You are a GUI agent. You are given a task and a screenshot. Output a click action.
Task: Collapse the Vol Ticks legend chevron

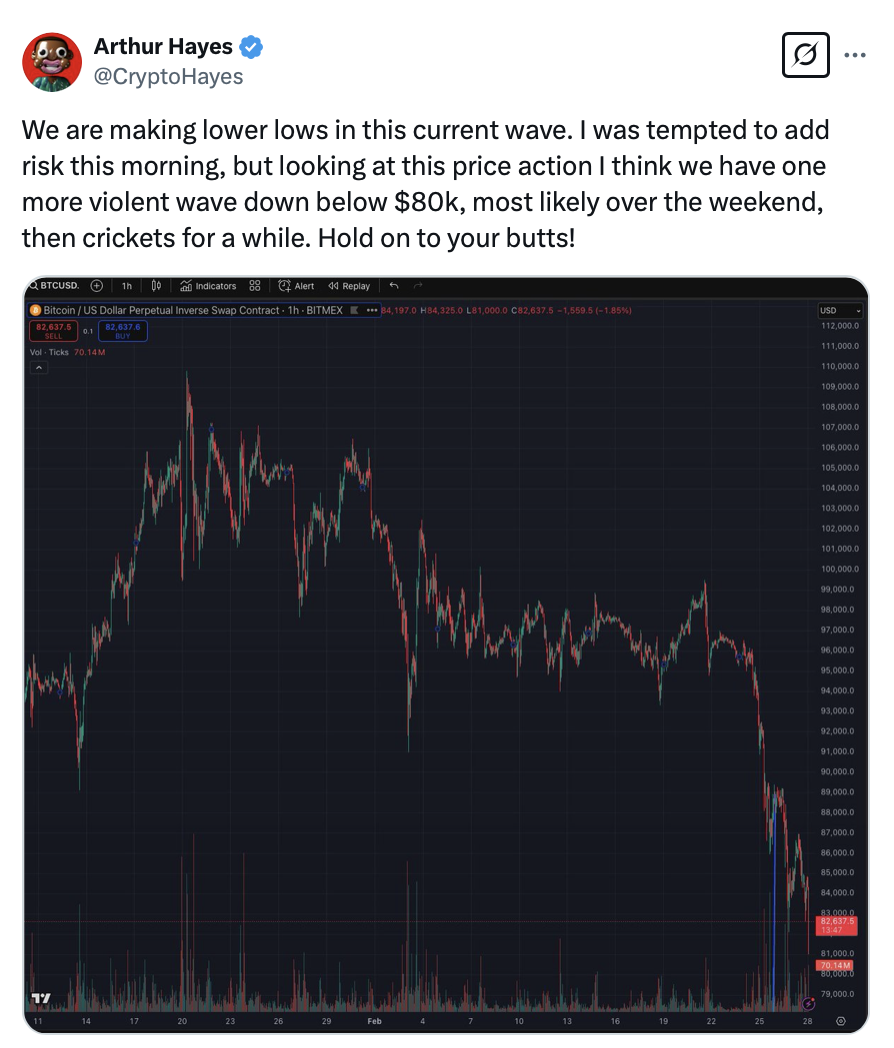click(x=37, y=367)
